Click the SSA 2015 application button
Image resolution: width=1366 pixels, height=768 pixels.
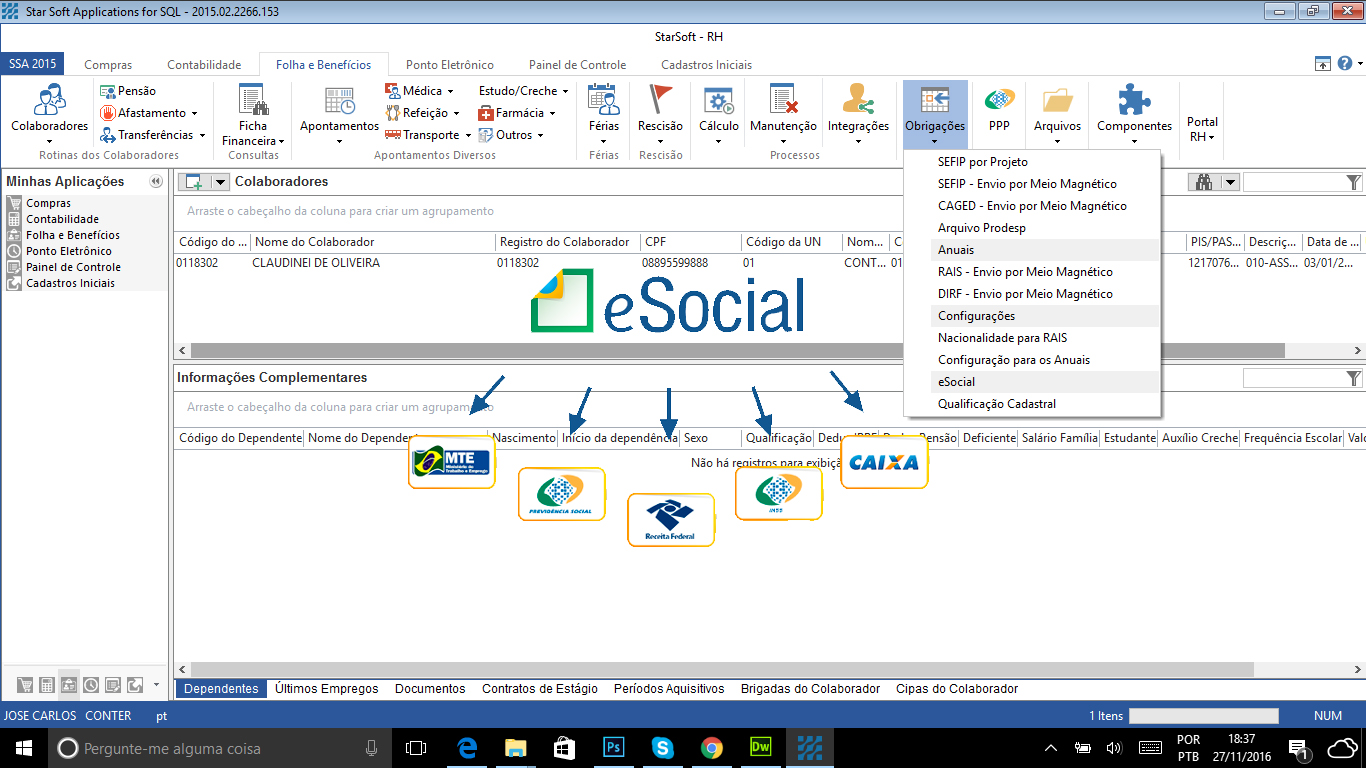click(x=32, y=64)
